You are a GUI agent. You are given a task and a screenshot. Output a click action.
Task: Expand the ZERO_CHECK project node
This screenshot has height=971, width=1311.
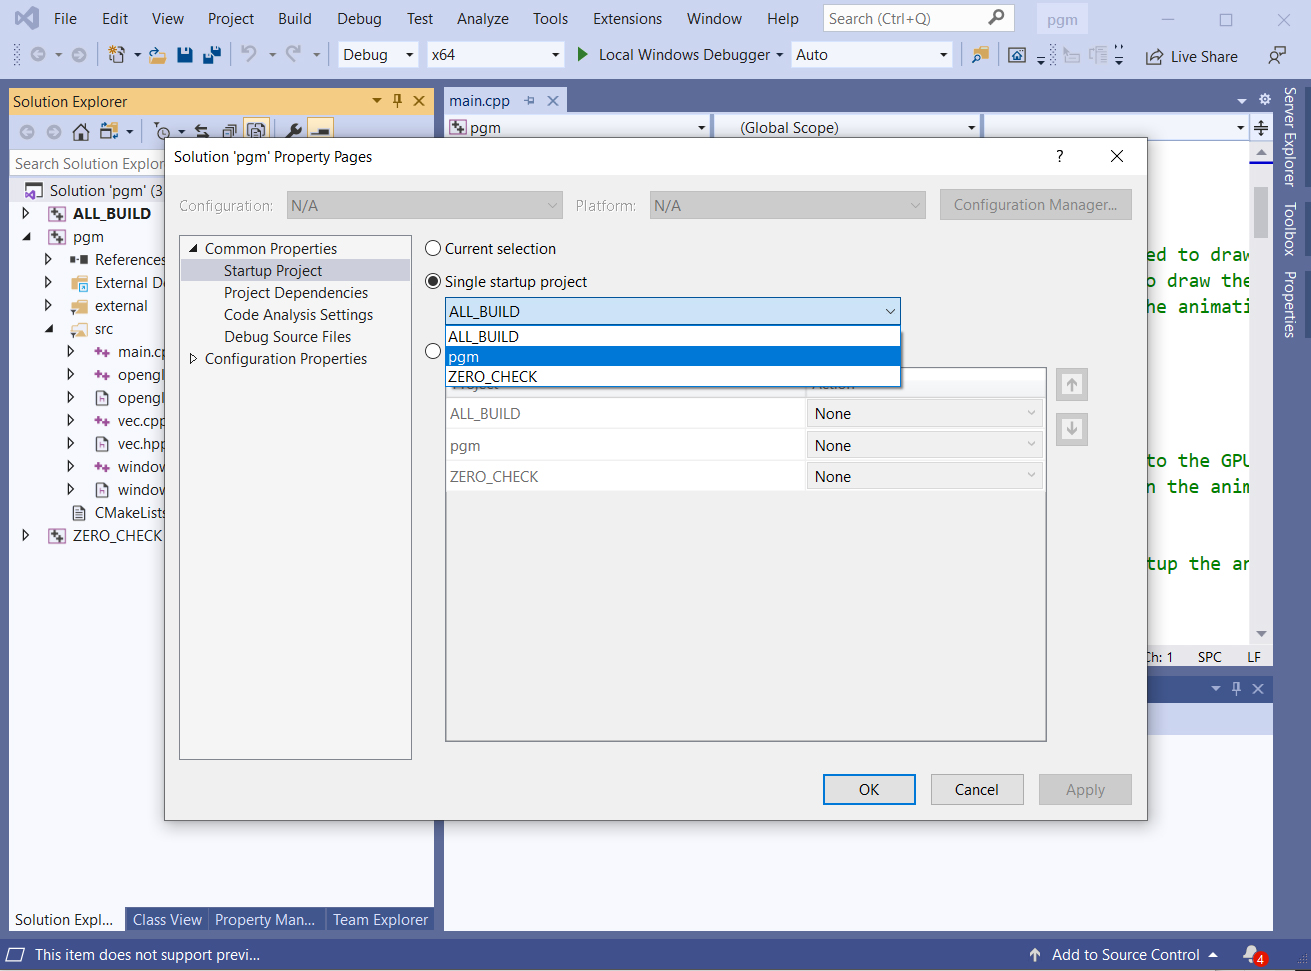point(26,536)
